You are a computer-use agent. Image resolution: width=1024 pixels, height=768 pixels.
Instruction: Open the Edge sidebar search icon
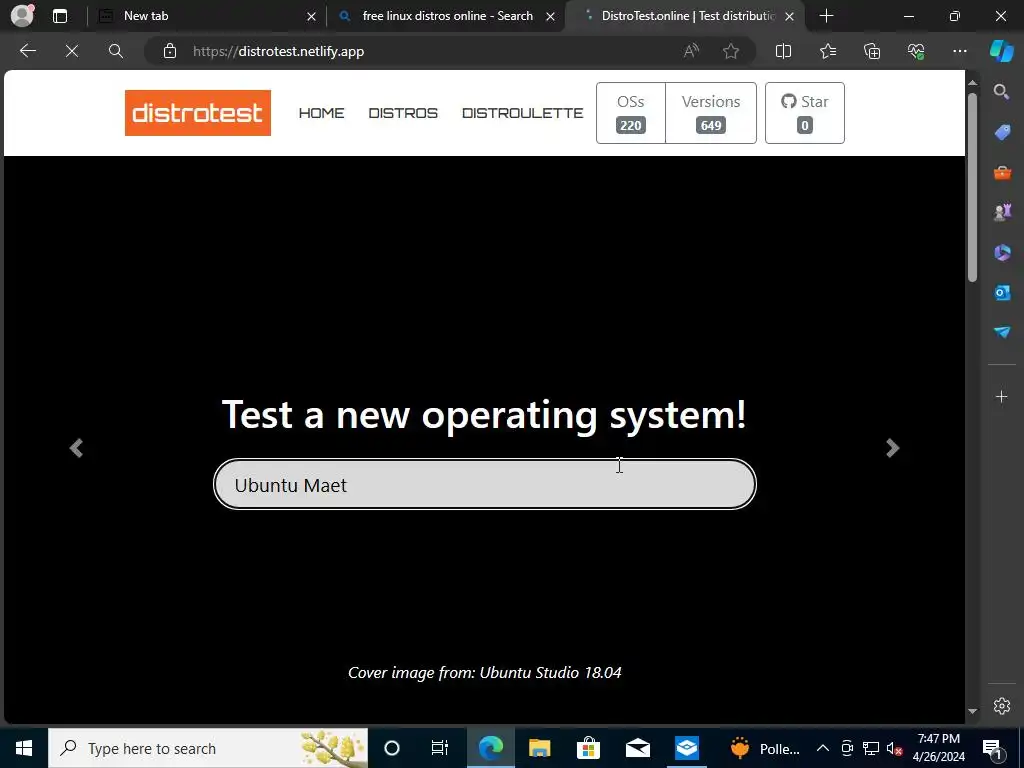(1001, 91)
